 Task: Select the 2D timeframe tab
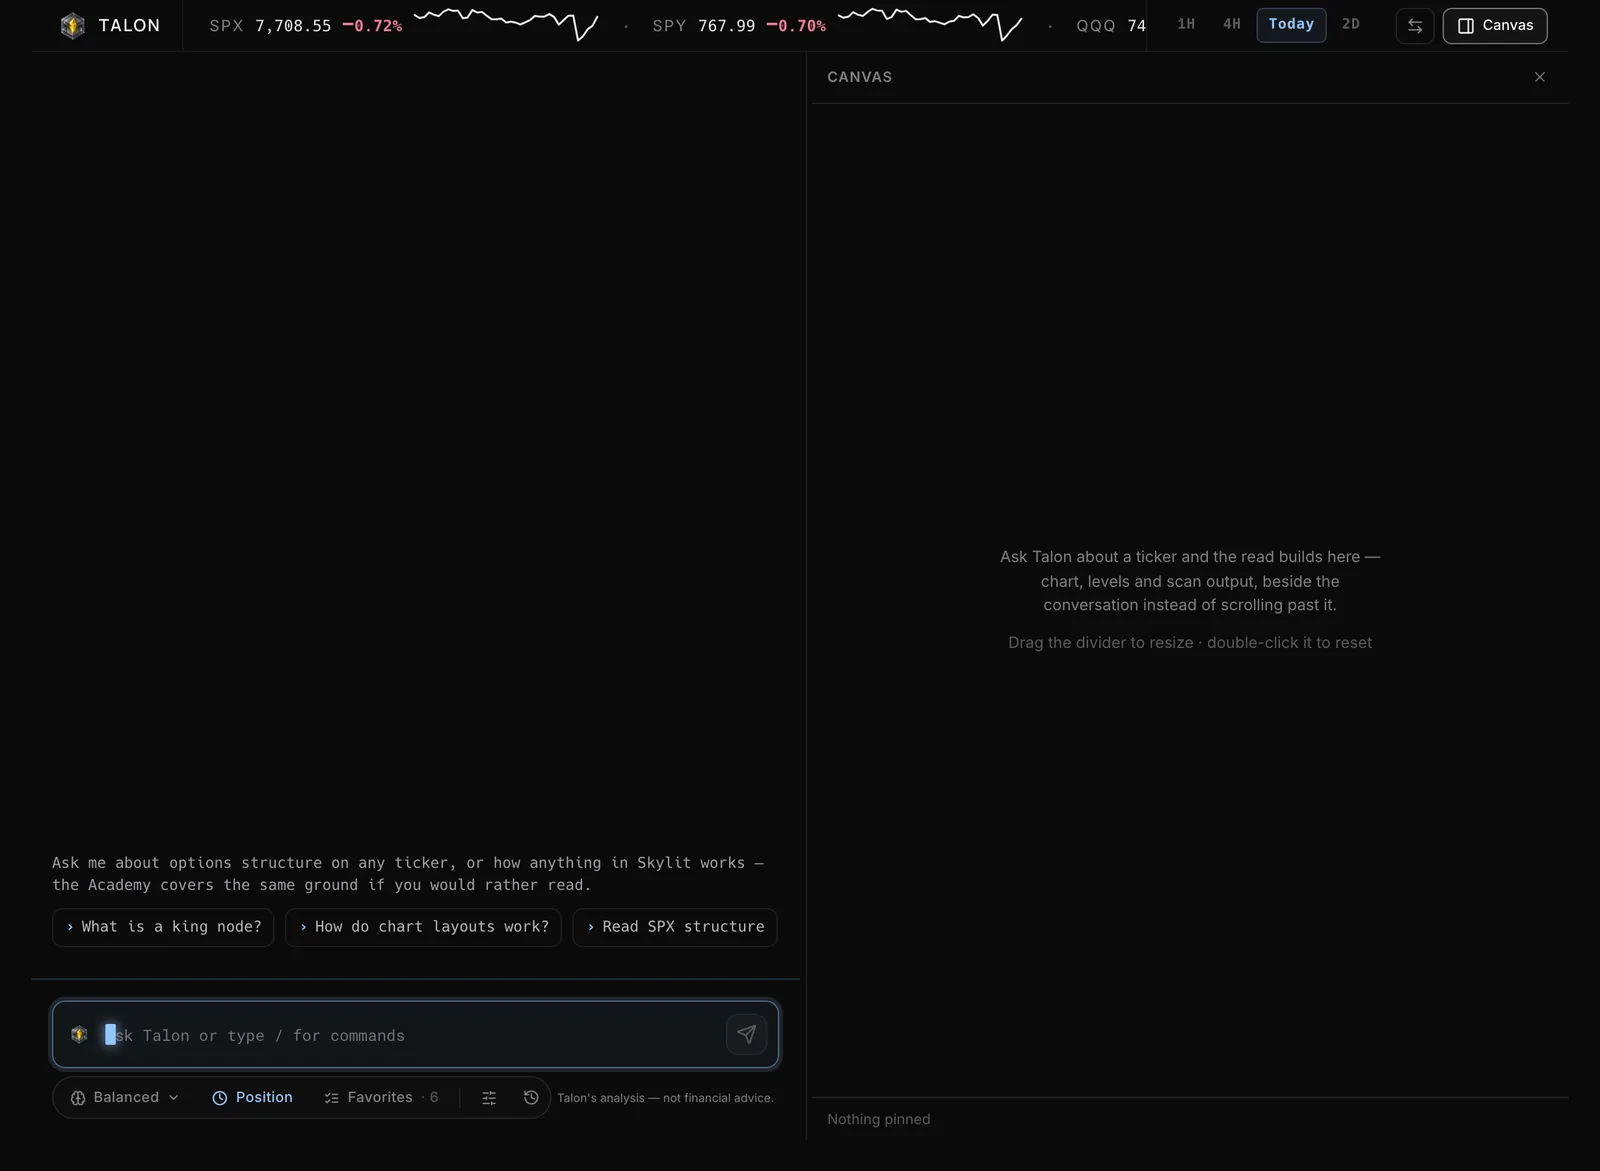tap(1351, 24)
